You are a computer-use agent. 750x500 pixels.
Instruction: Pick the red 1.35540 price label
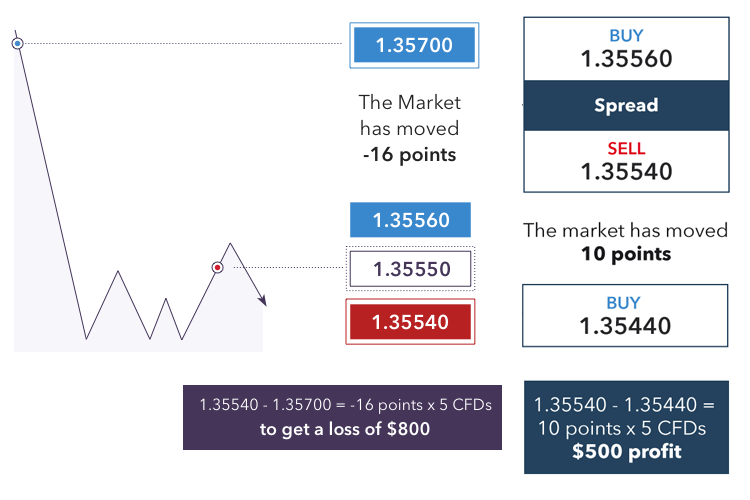410,322
